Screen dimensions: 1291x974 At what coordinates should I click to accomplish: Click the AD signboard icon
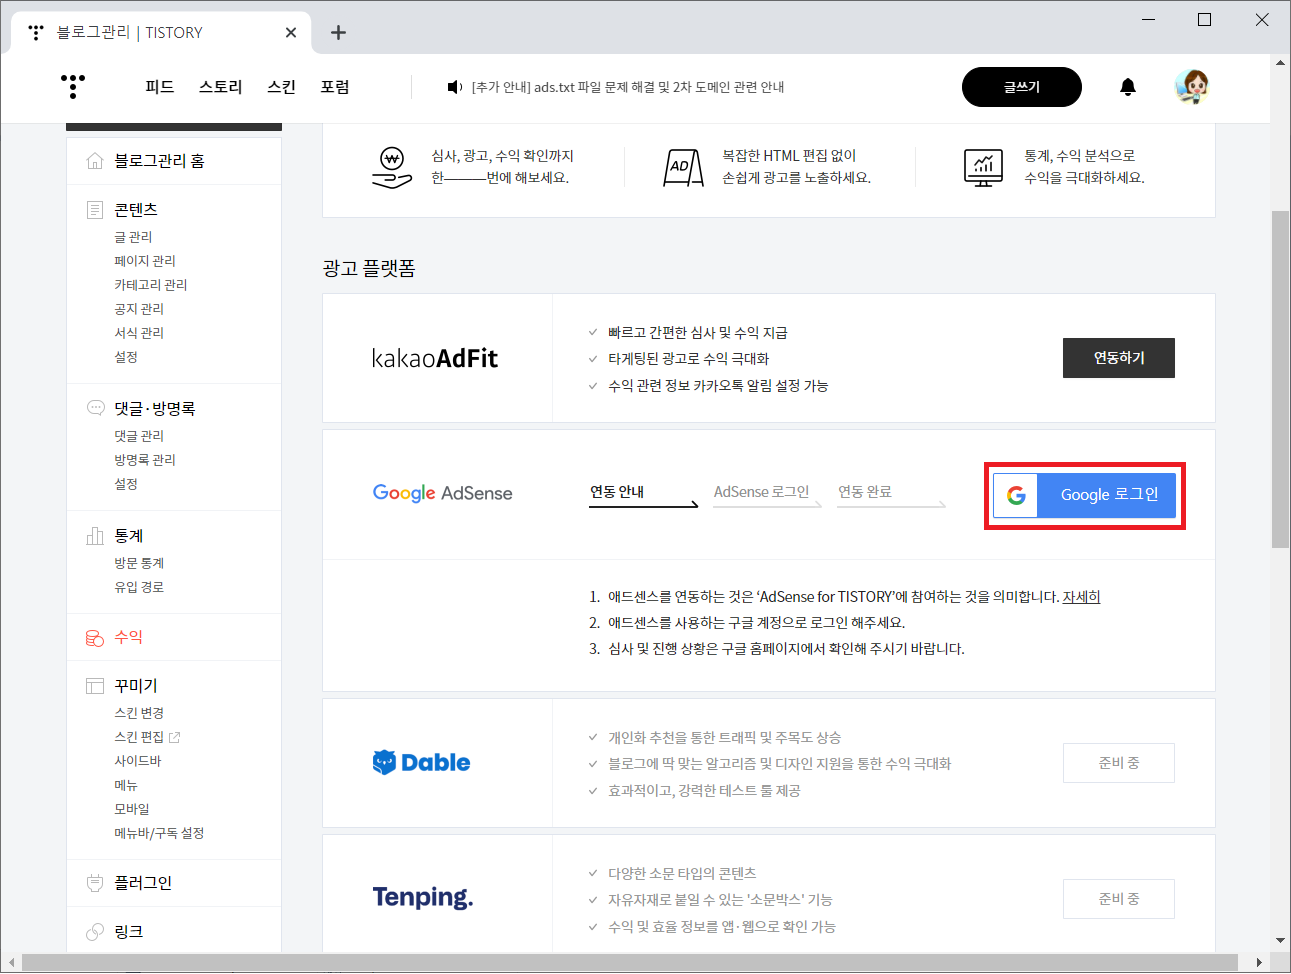pos(683,167)
